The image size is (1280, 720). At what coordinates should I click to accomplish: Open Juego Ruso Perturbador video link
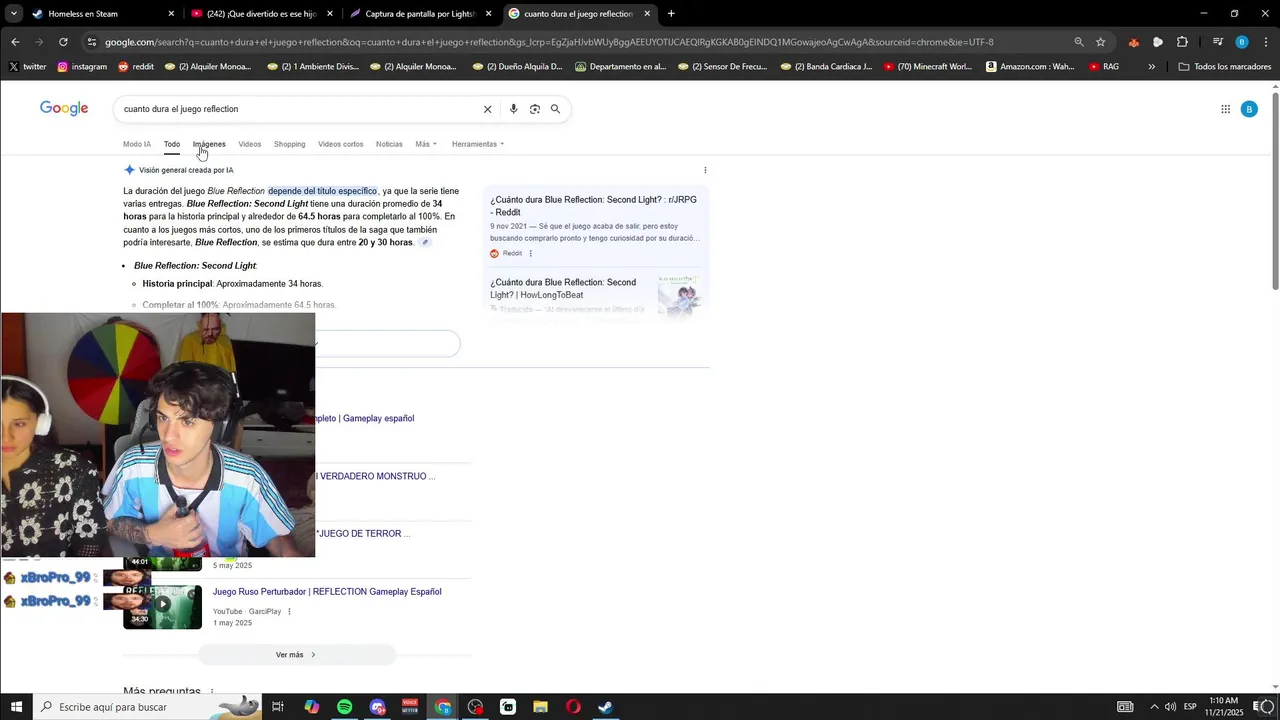click(x=327, y=592)
